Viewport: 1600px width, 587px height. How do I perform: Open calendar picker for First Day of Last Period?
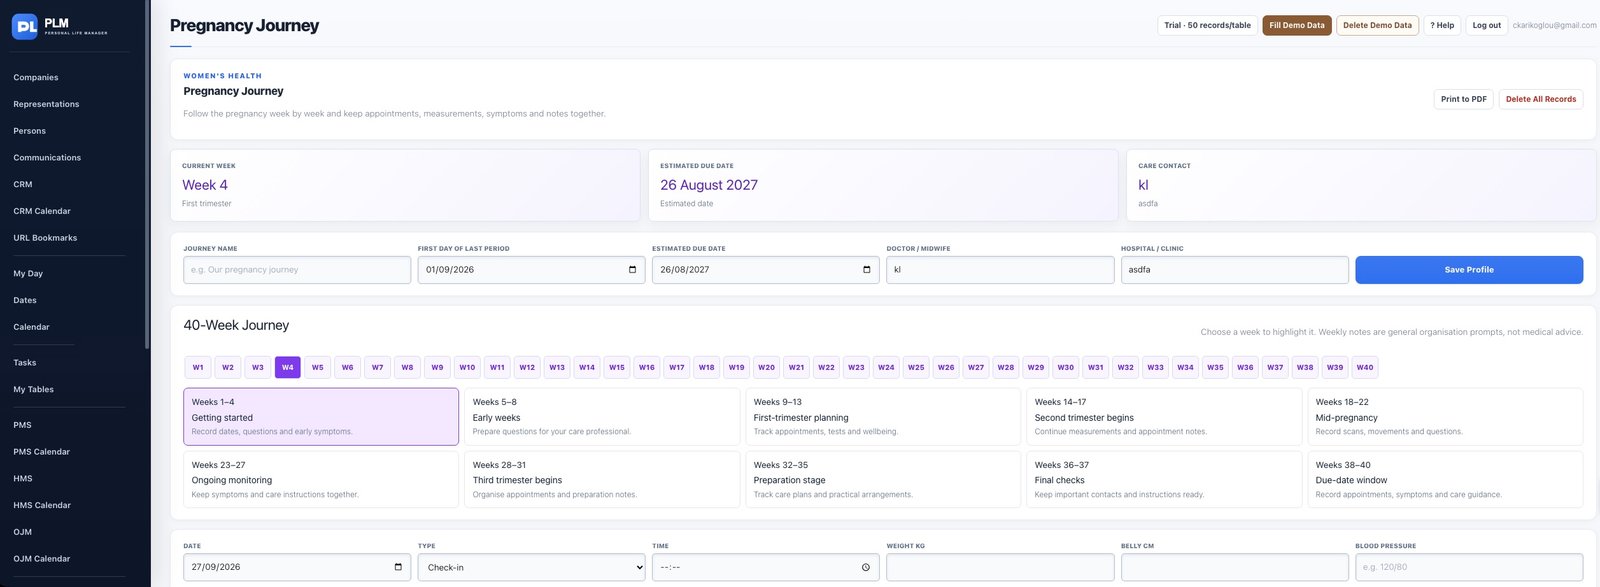(632, 270)
